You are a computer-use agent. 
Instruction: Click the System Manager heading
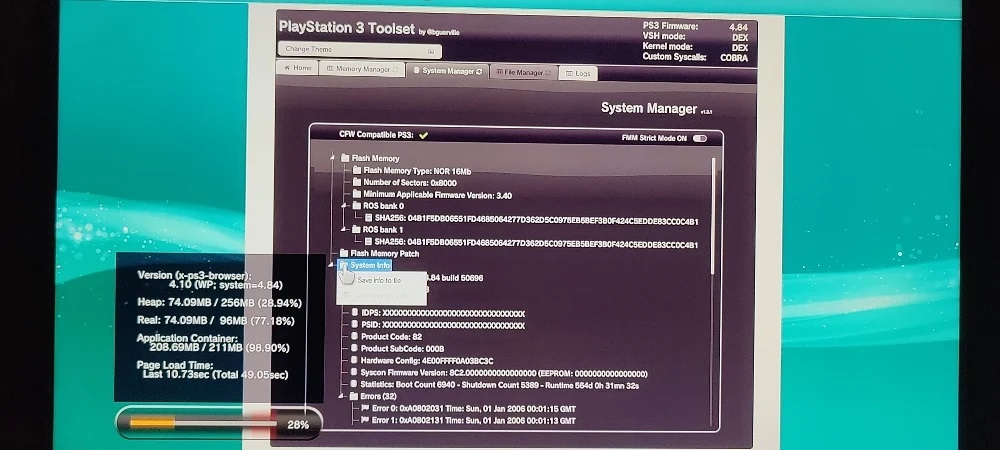(649, 108)
